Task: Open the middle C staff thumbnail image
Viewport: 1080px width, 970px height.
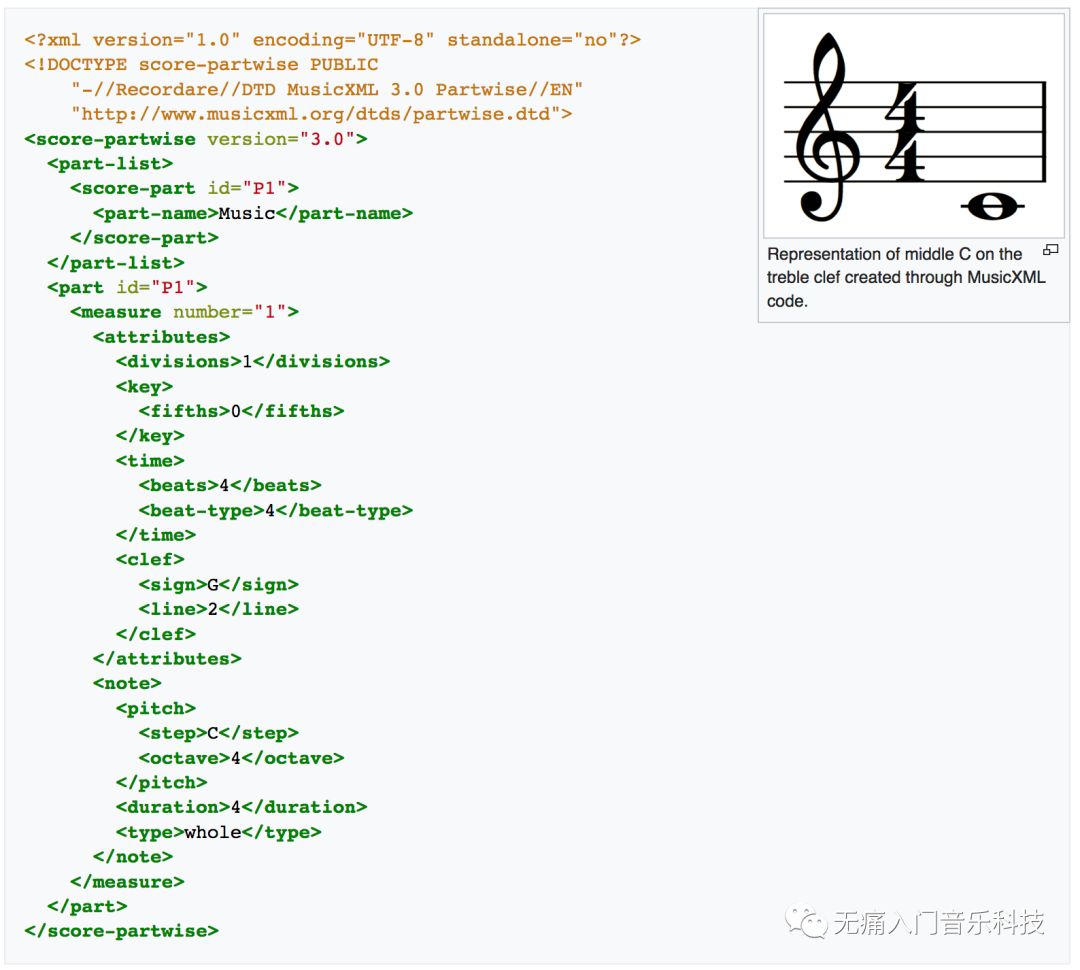Action: point(913,126)
